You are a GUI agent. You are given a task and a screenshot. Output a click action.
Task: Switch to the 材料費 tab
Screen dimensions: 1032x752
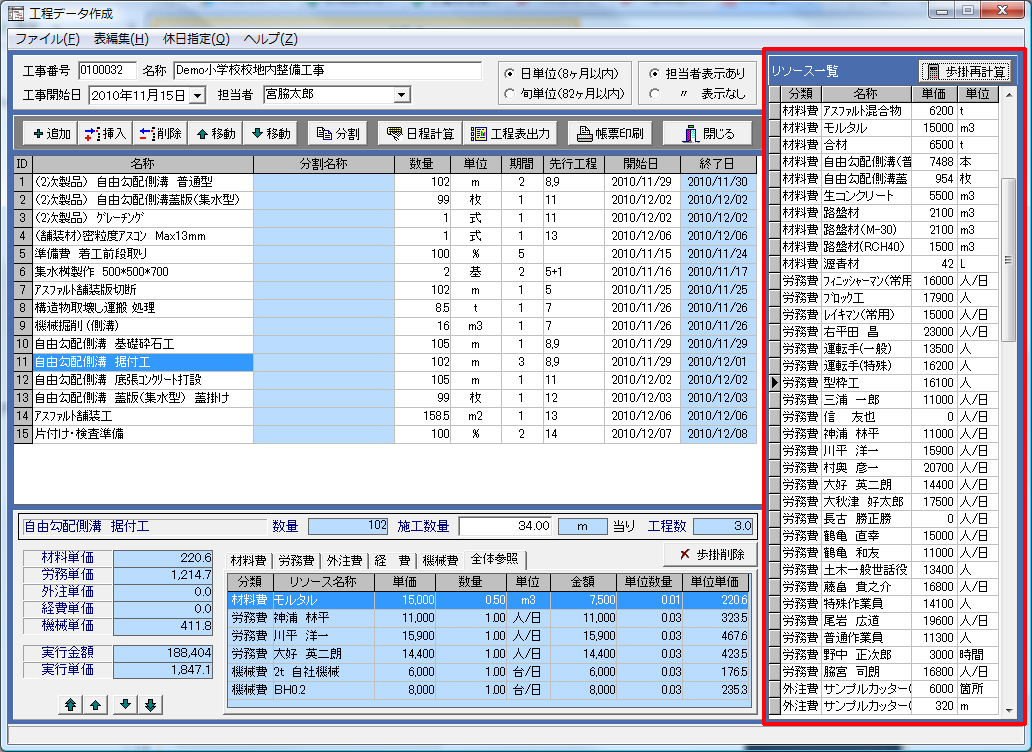tap(248, 561)
